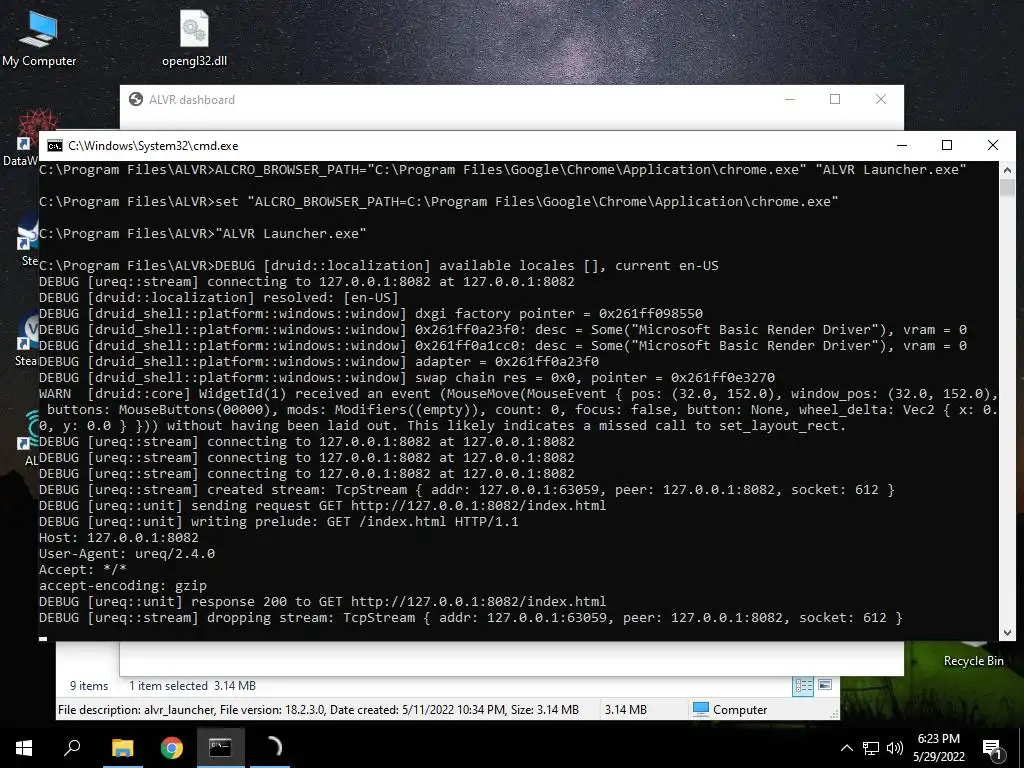Switch Explorer to large icons view
The height and width of the screenshot is (768, 1024).
pyautogui.click(x=825, y=685)
